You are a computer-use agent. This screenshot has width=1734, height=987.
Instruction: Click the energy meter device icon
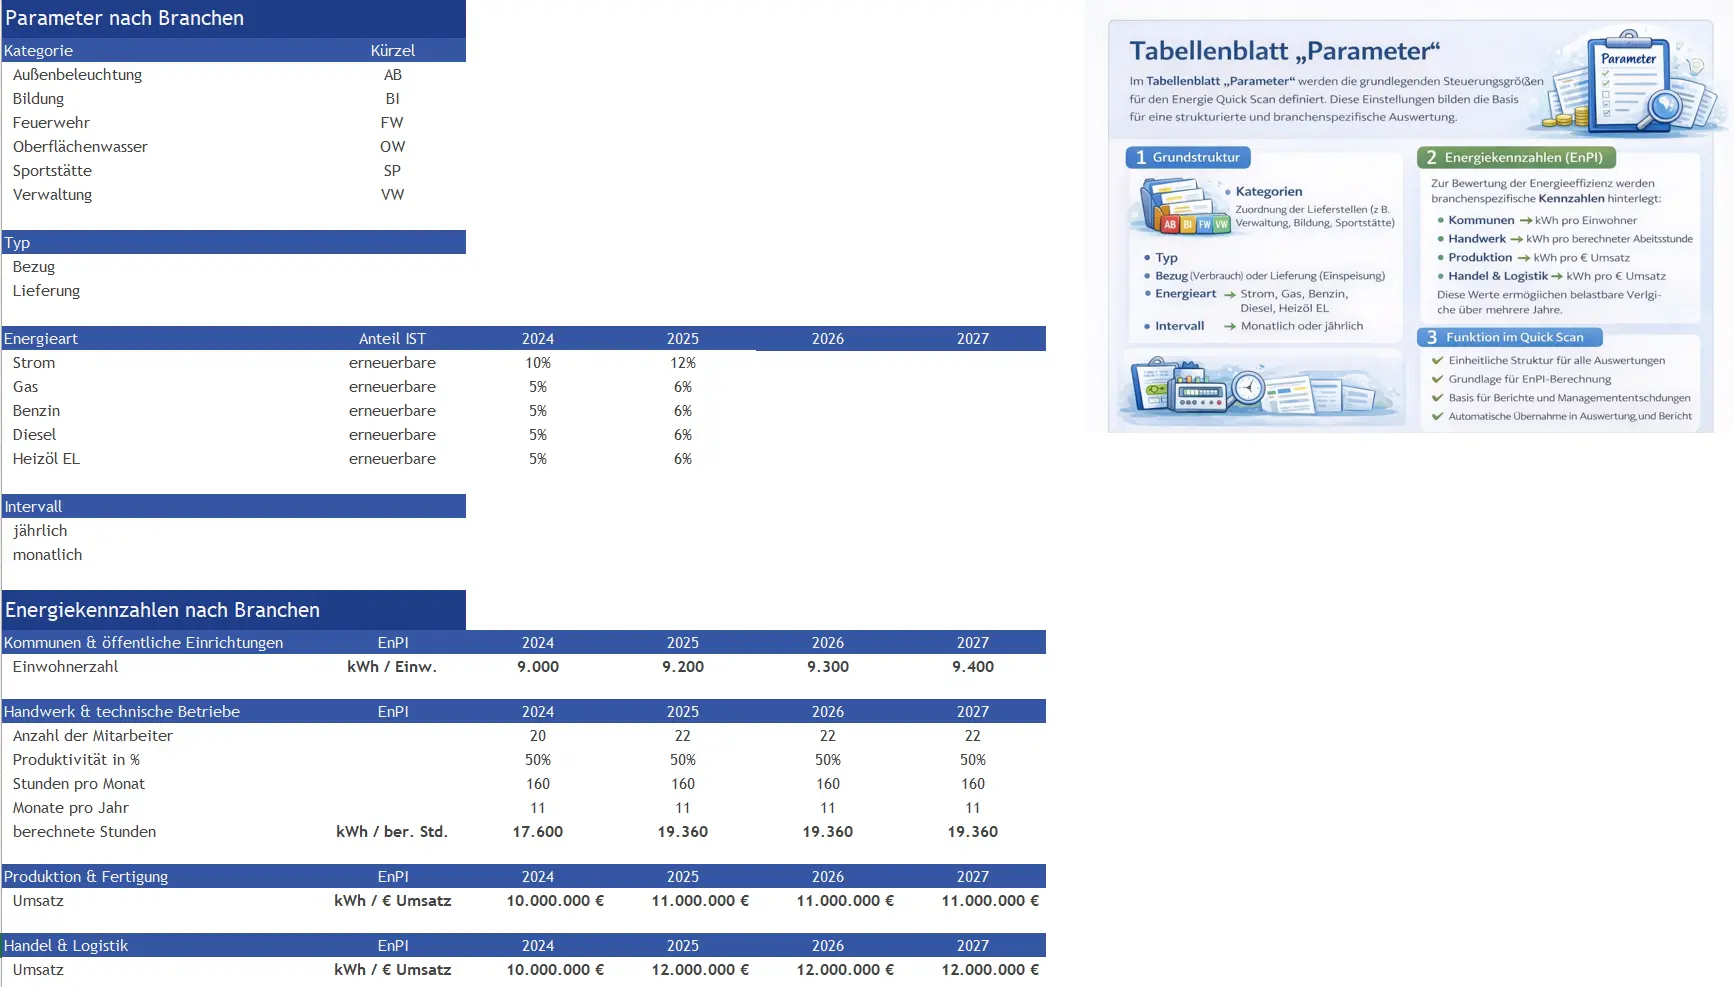[x=1200, y=394]
